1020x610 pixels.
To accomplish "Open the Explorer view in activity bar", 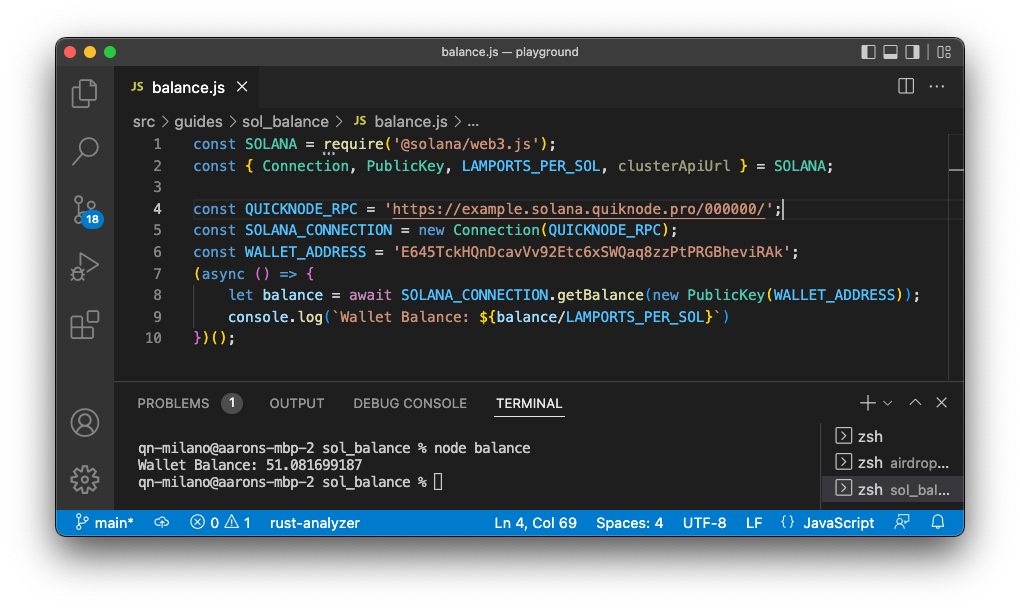I will pos(85,93).
